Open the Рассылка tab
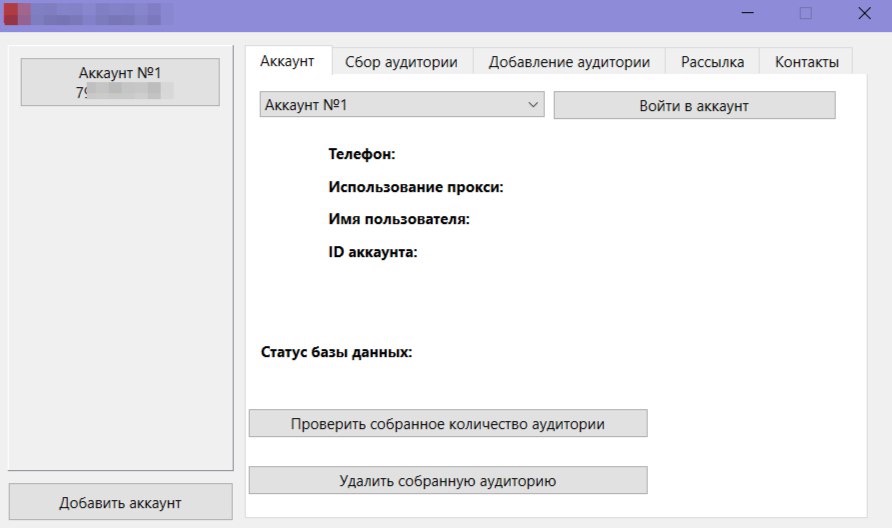The image size is (892, 528). [x=712, y=61]
